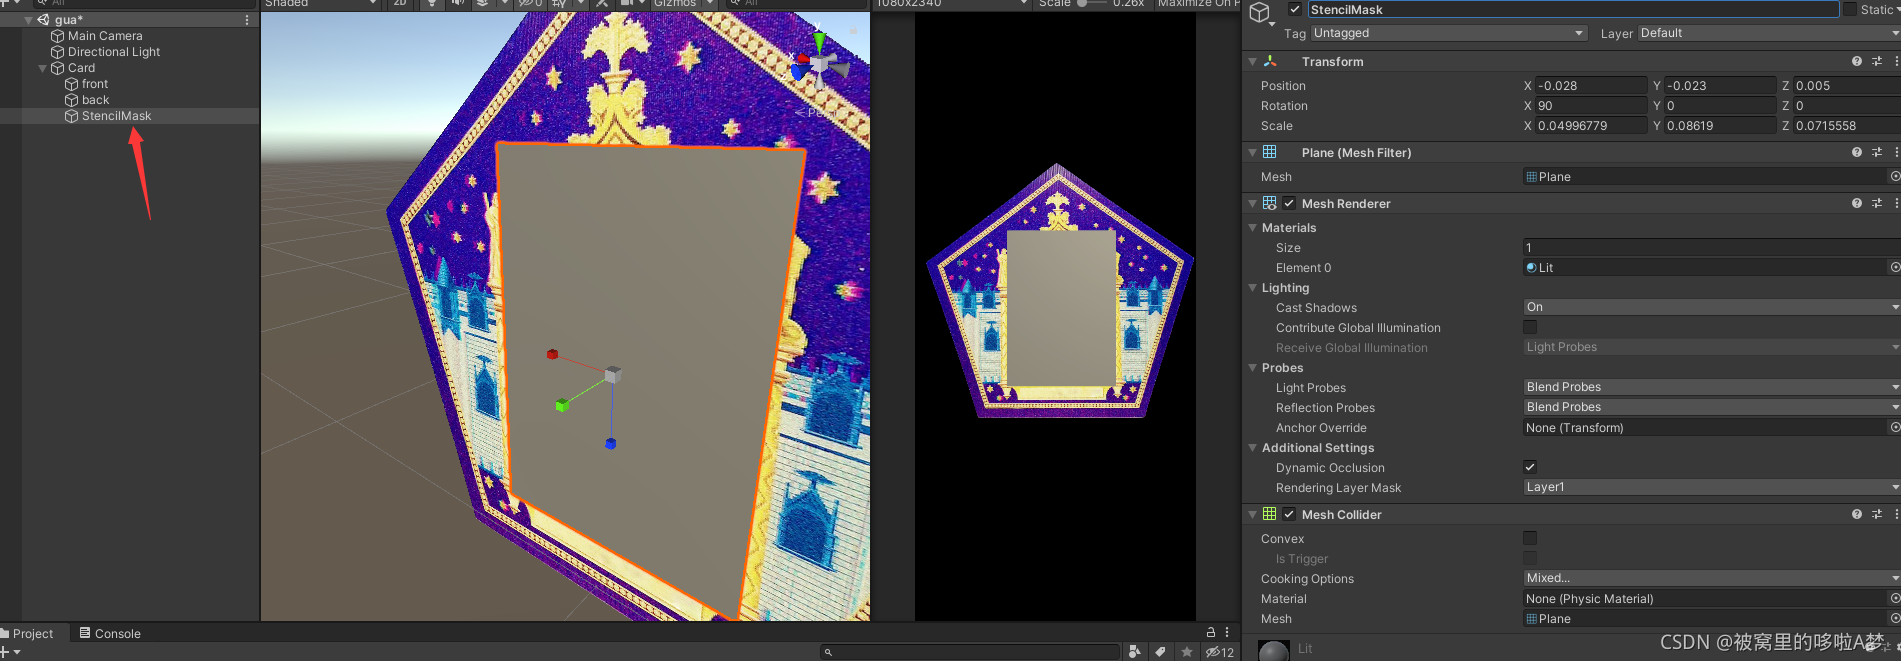Open Anchor Override object picker

(x=1894, y=427)
